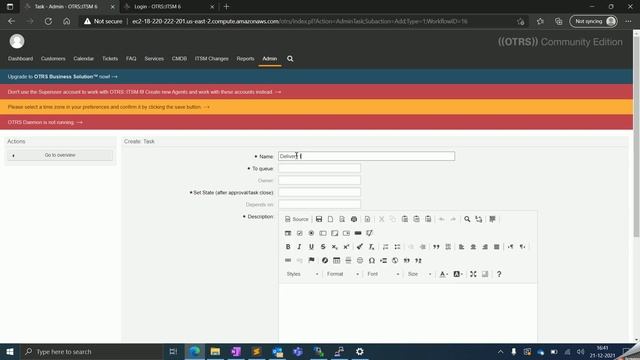
Task: Click the Paste clipboard icon in the editor toolbar
Action: [404, 219]
